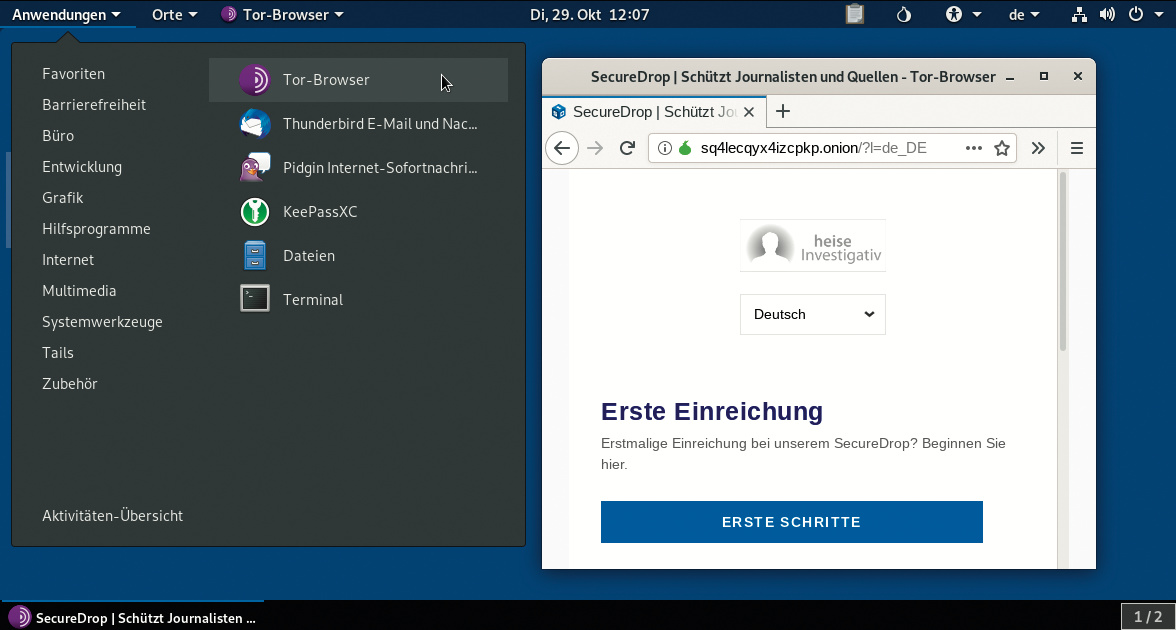This screenshot has width=1176, height=630.
Task: Open the accessibility menu in top panel
Action: [963, 14]
